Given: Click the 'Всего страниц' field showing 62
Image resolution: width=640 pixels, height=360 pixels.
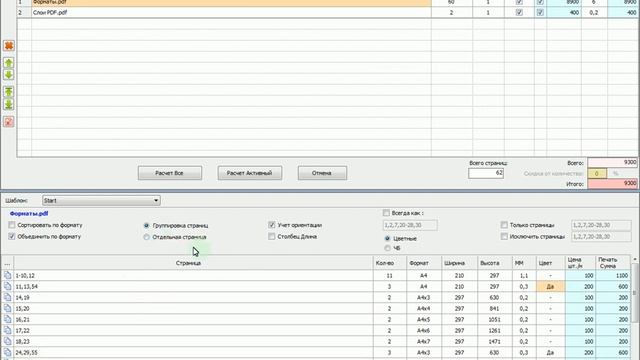Looking at the screenshot, I should [x=486, y=173].
